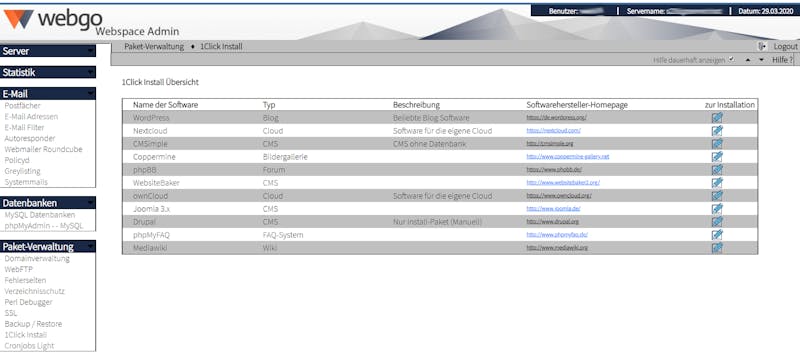This screenshot has width=800, height=363.
Task: Collapse the E-Mail sidebar section arrow
Action: click(x=90, y=94)
